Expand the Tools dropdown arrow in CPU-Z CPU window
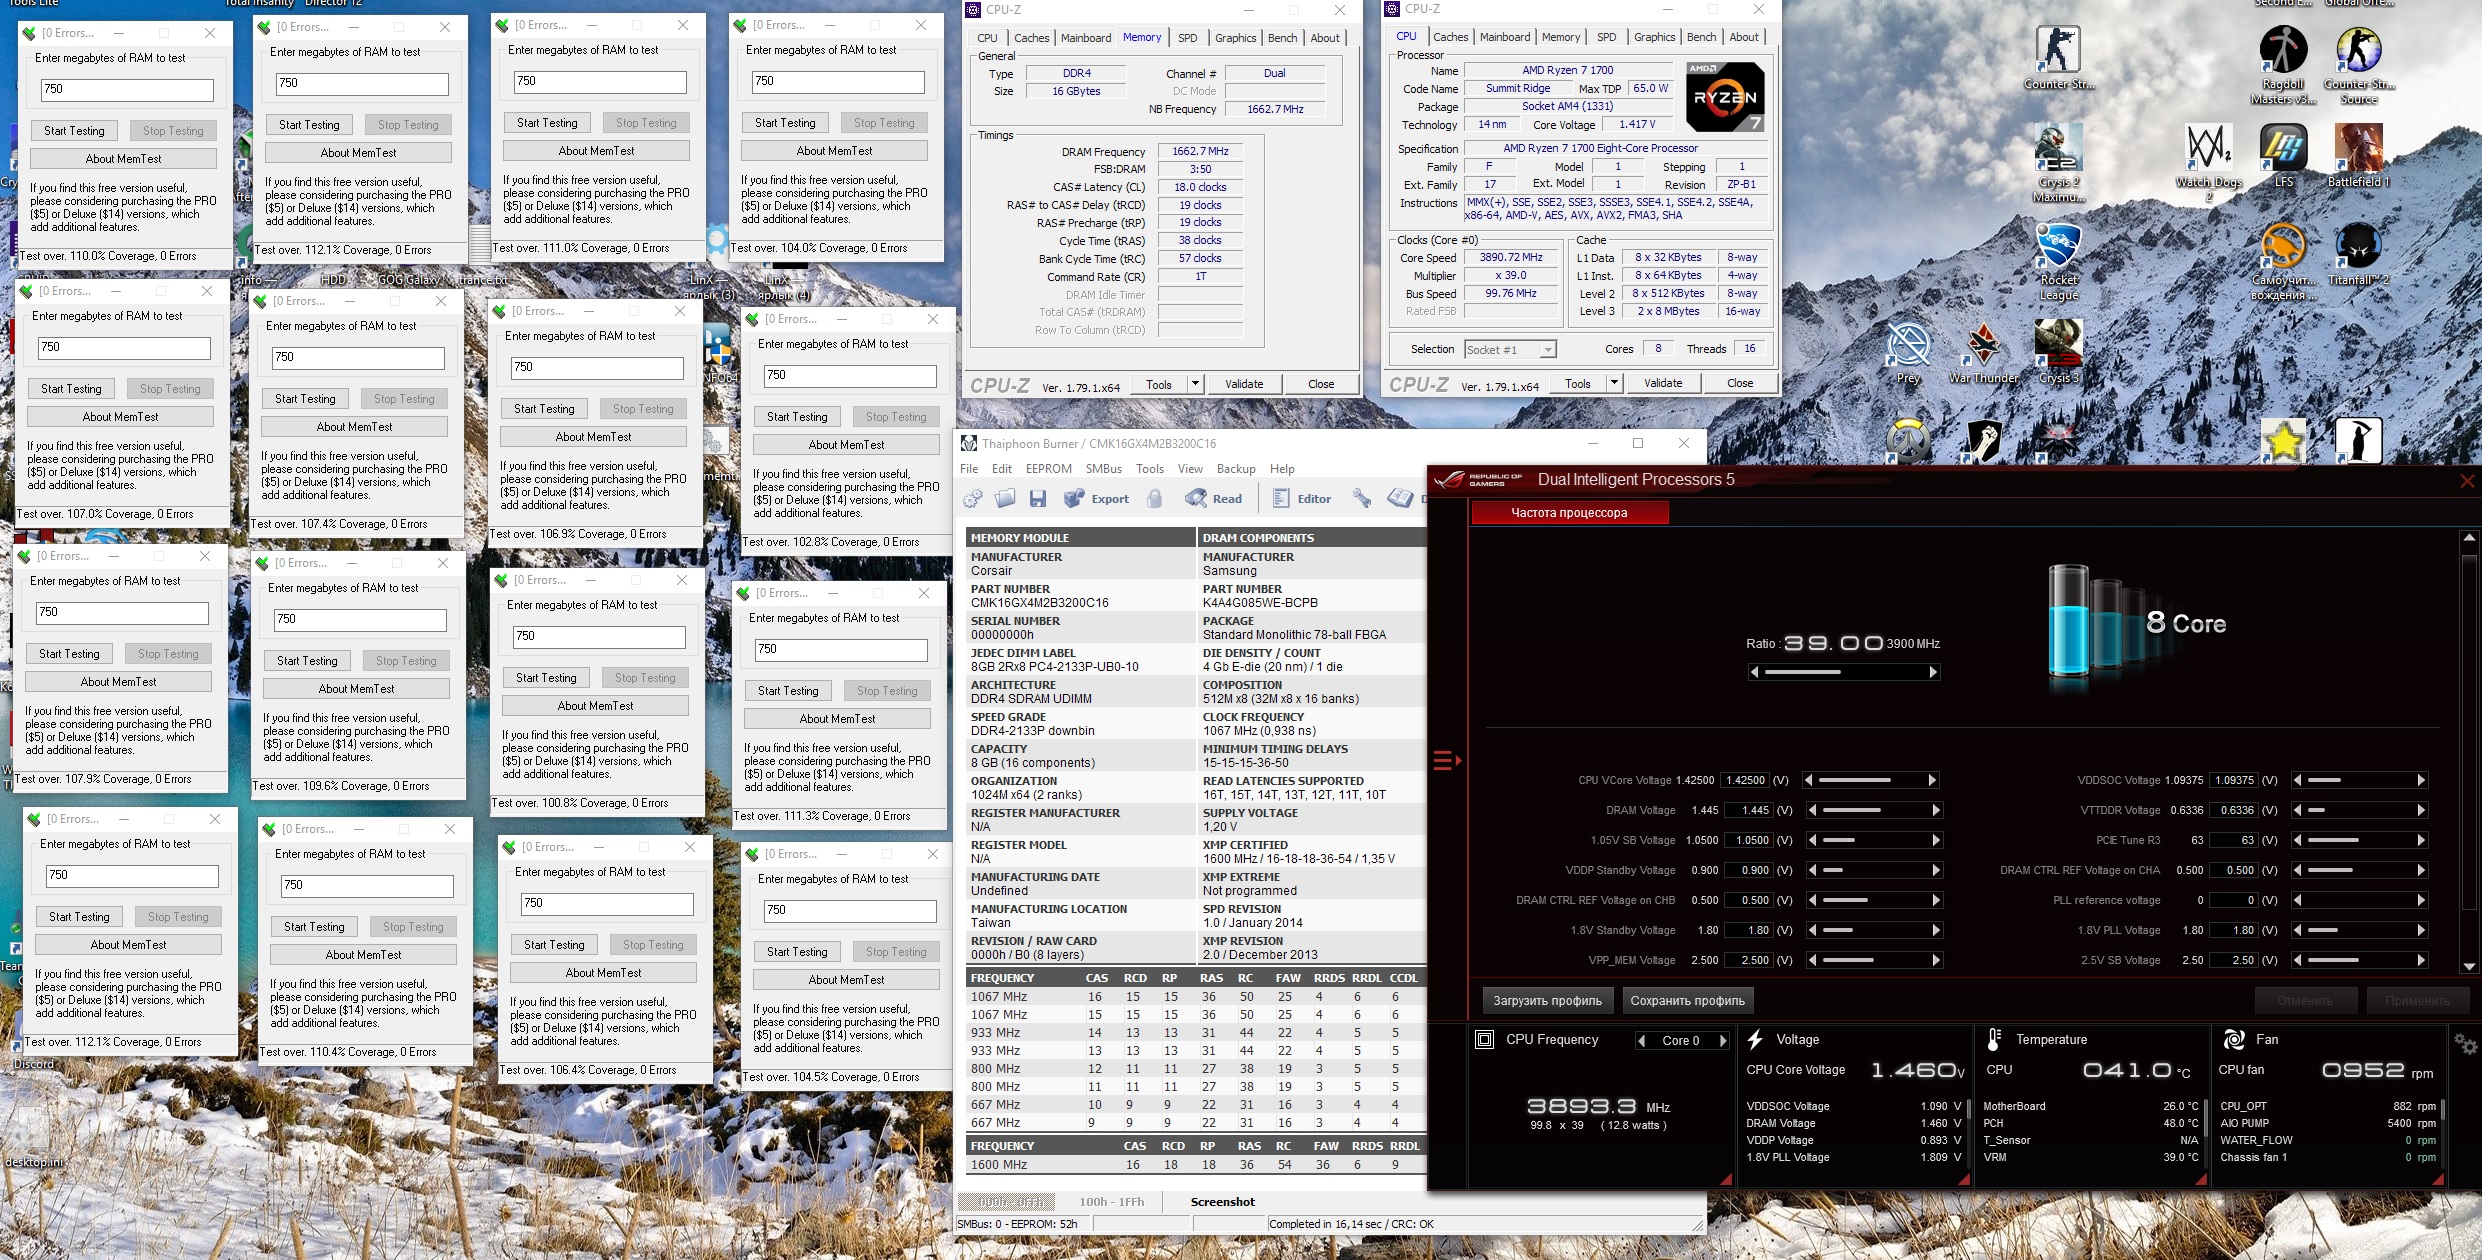The height and width of the screenshot is (1260, 2482). [1613, 383]
